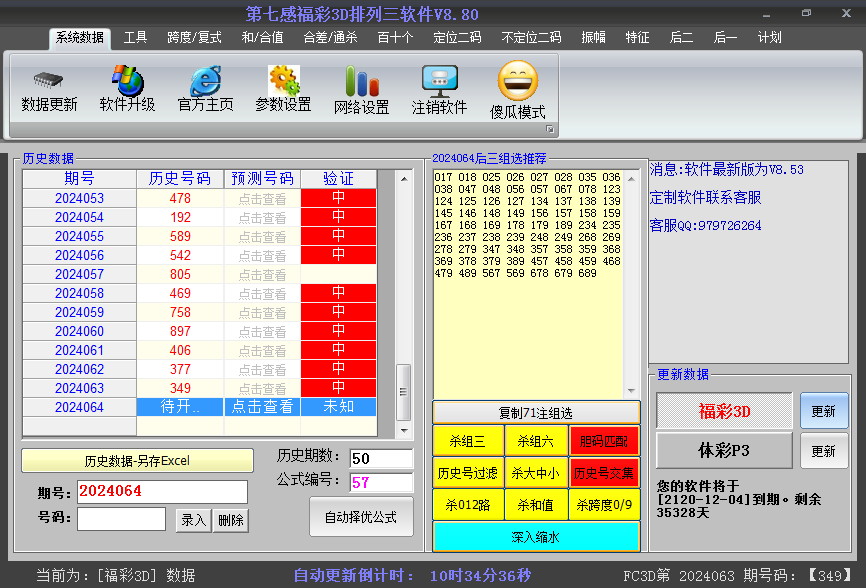Viewport: 866px width, 588px height.
Task: Click 更新 next to 福彩3D
Action: [823, 411]
